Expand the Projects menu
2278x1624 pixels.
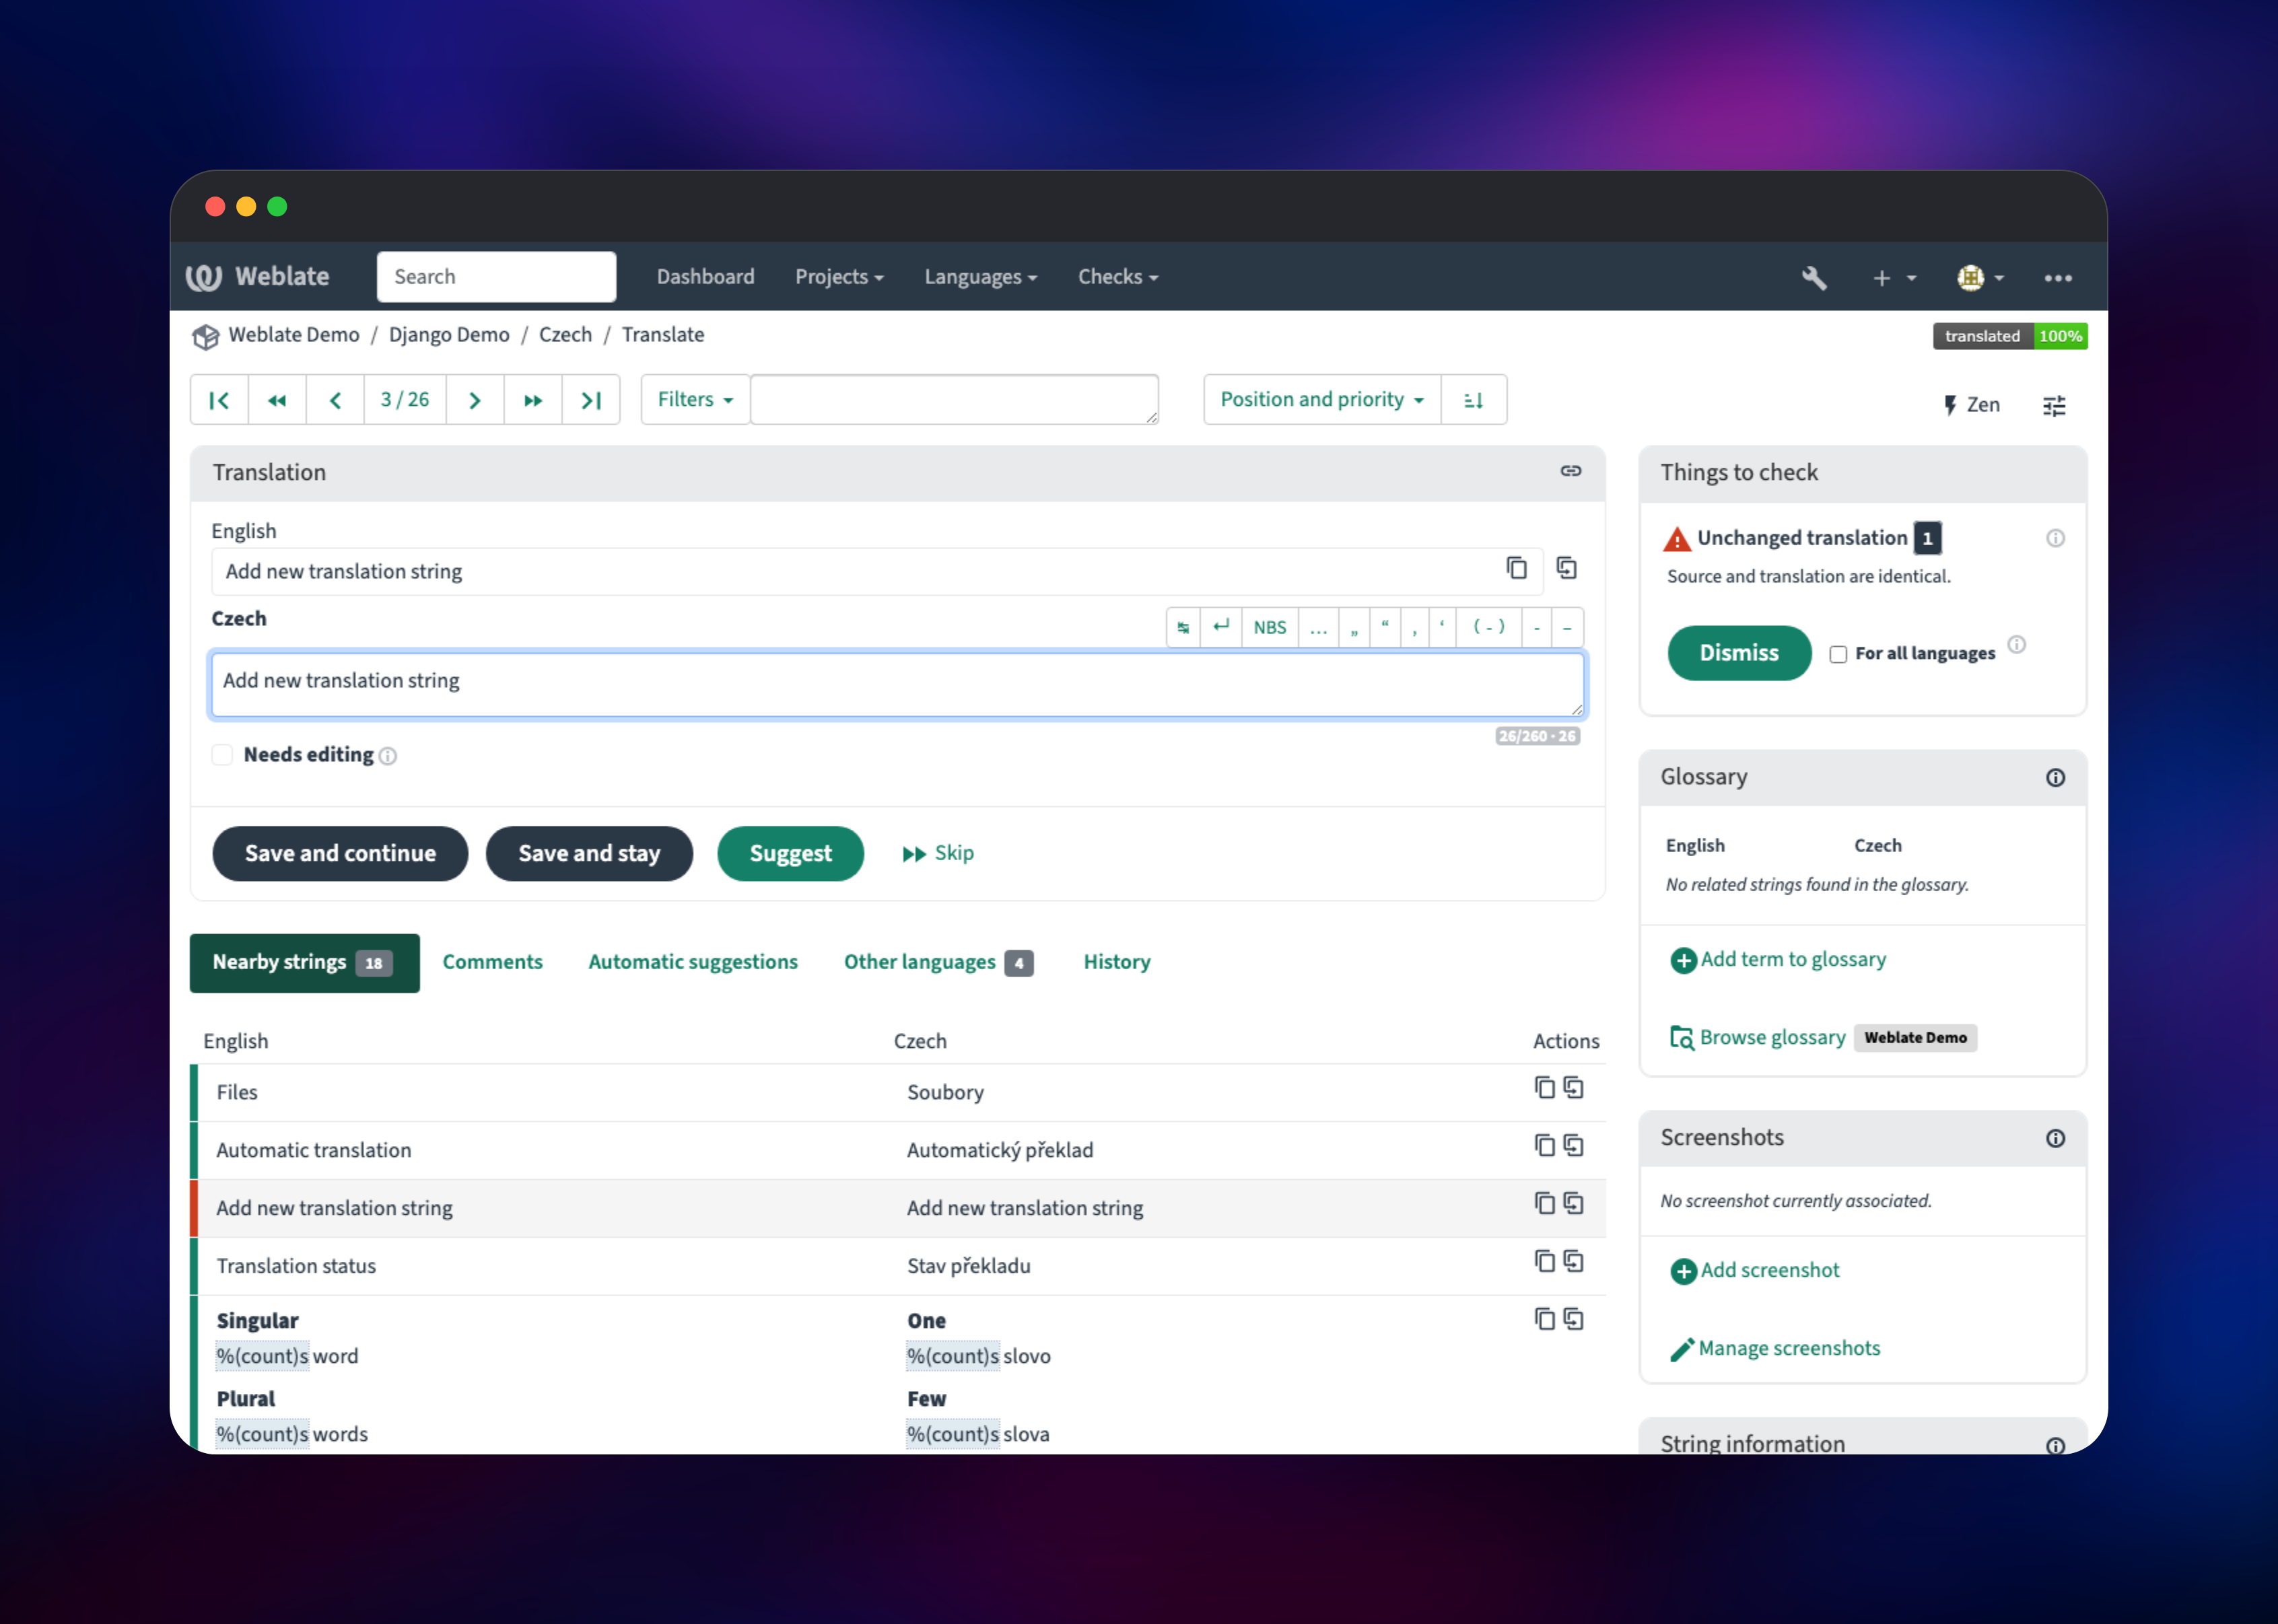pyautogui.click(x=839, y=277)
